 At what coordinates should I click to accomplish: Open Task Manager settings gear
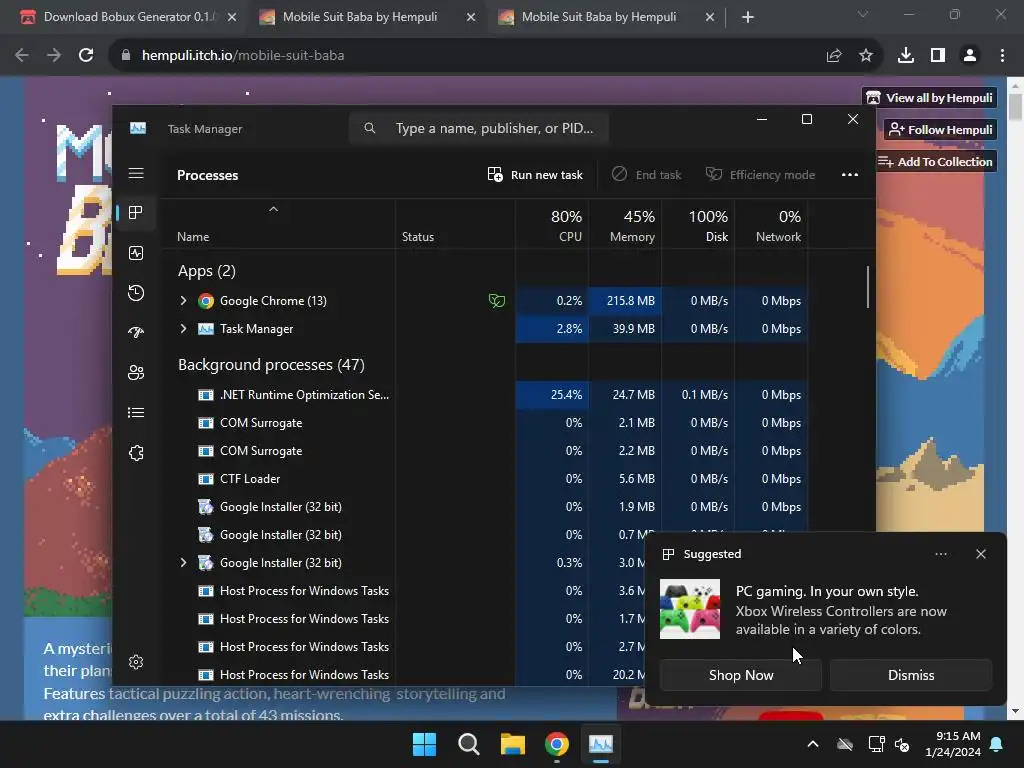point(136,662)
